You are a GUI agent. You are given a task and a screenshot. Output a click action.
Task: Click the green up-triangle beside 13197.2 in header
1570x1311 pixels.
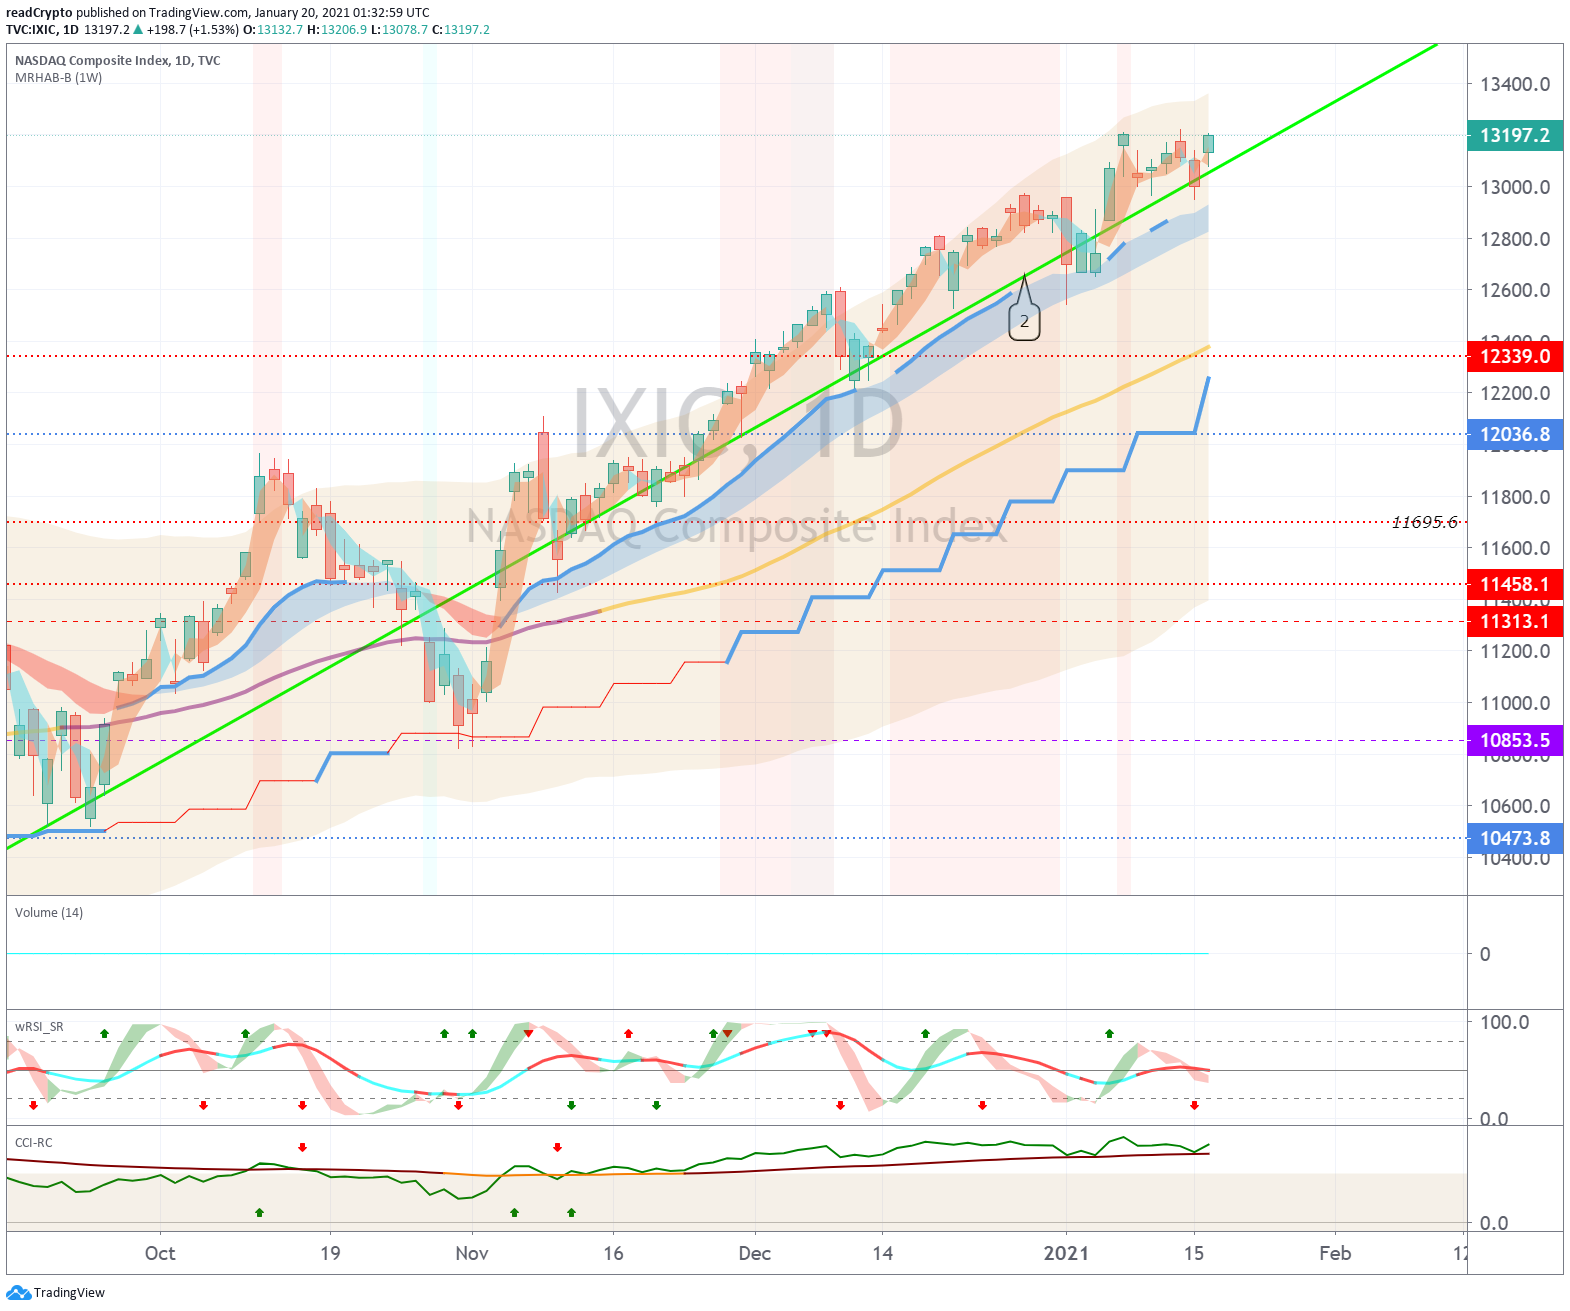pyautogui.click(x=138, y=30)
